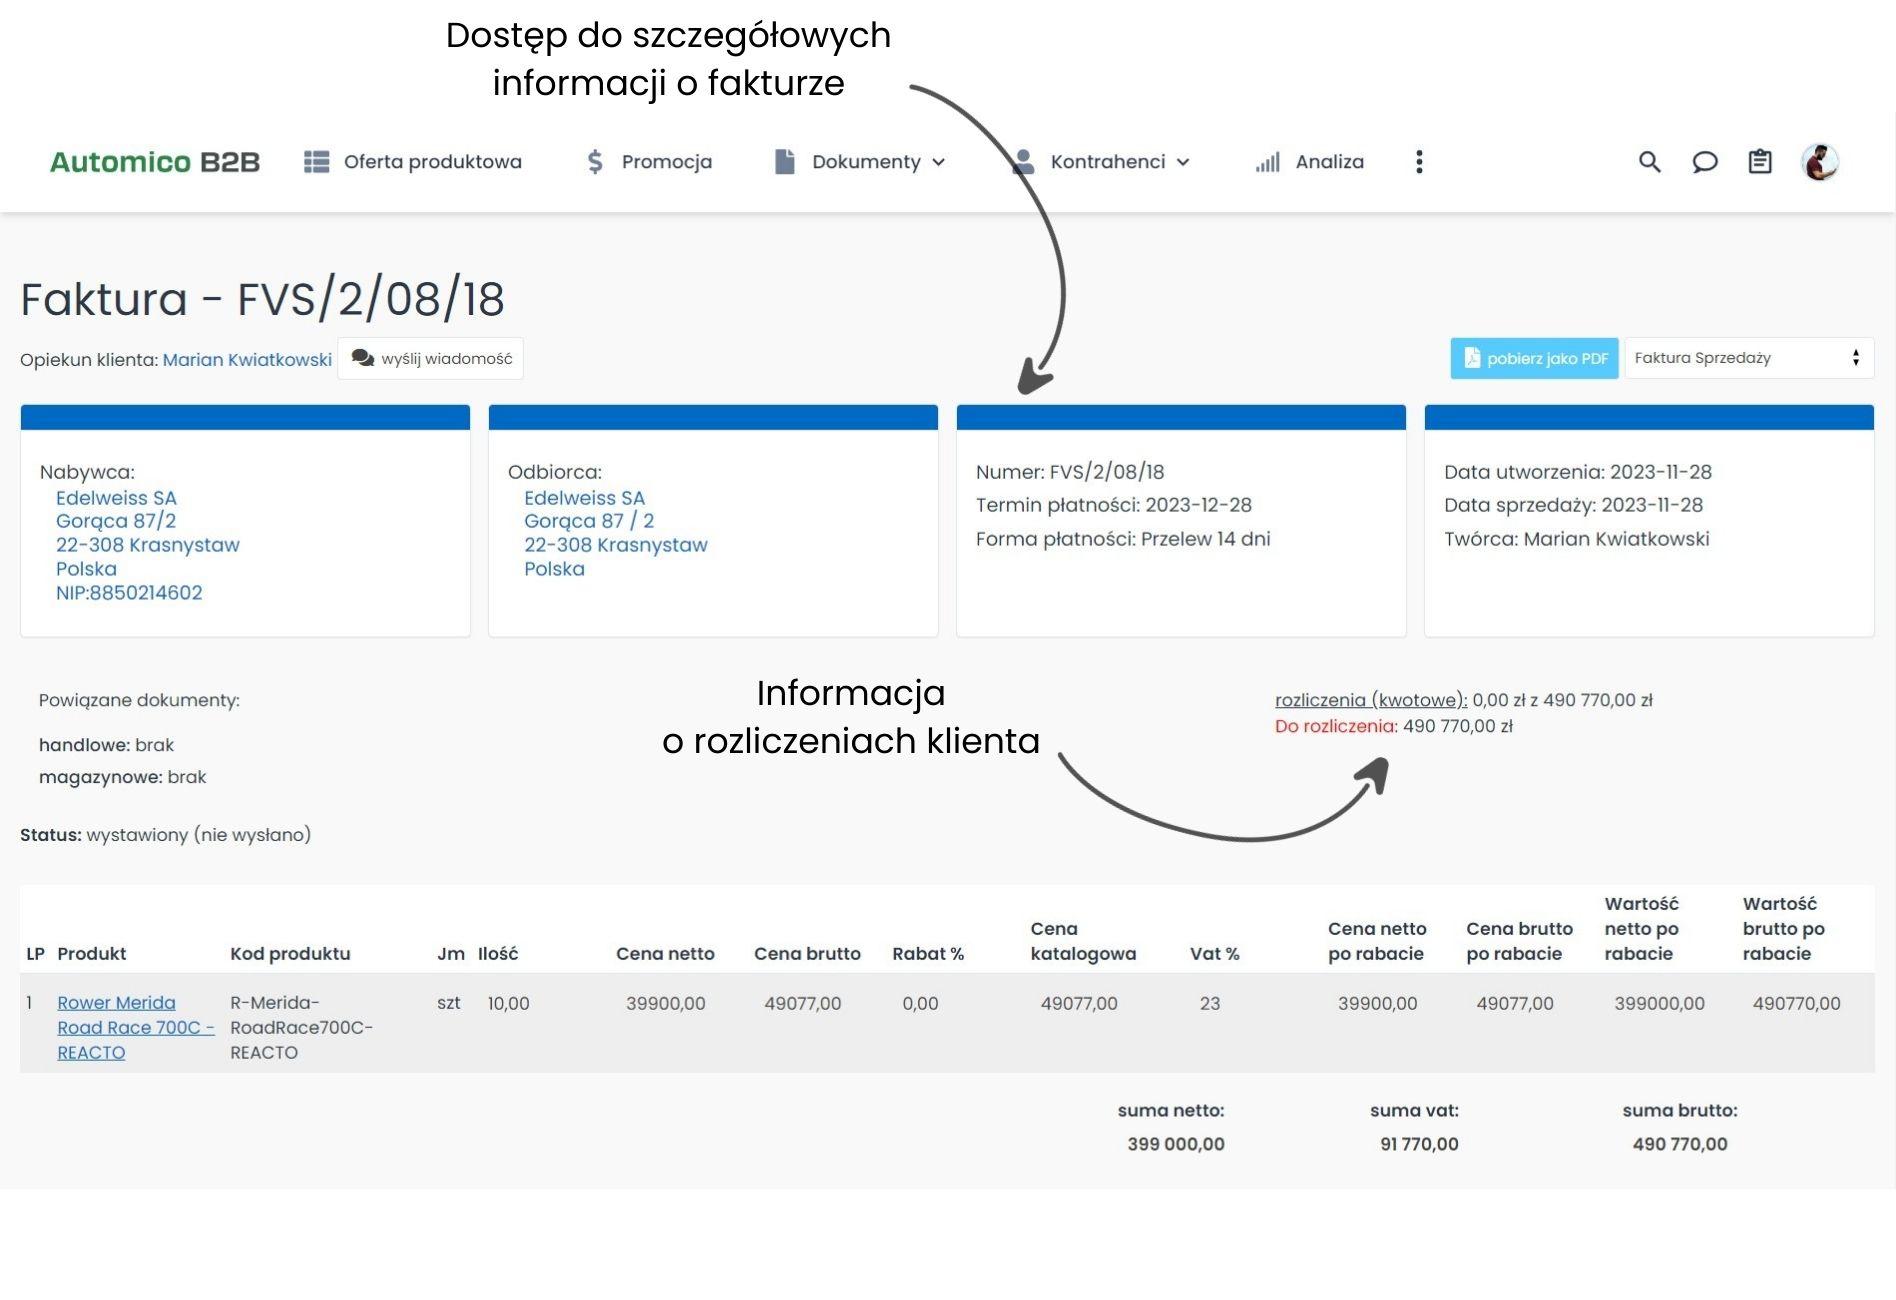Go to Oferta produktowa menu item
The height and width of the screenshot is (1300, 1896).
(432, 162)
